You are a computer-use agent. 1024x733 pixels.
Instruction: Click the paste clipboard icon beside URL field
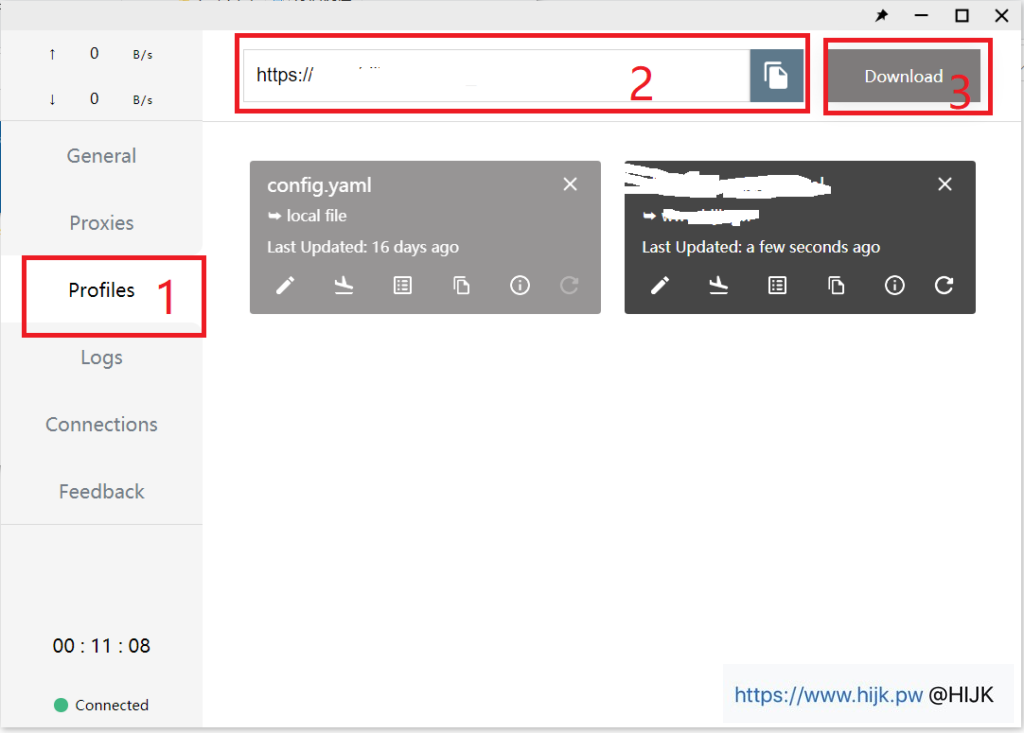point(776,76)
